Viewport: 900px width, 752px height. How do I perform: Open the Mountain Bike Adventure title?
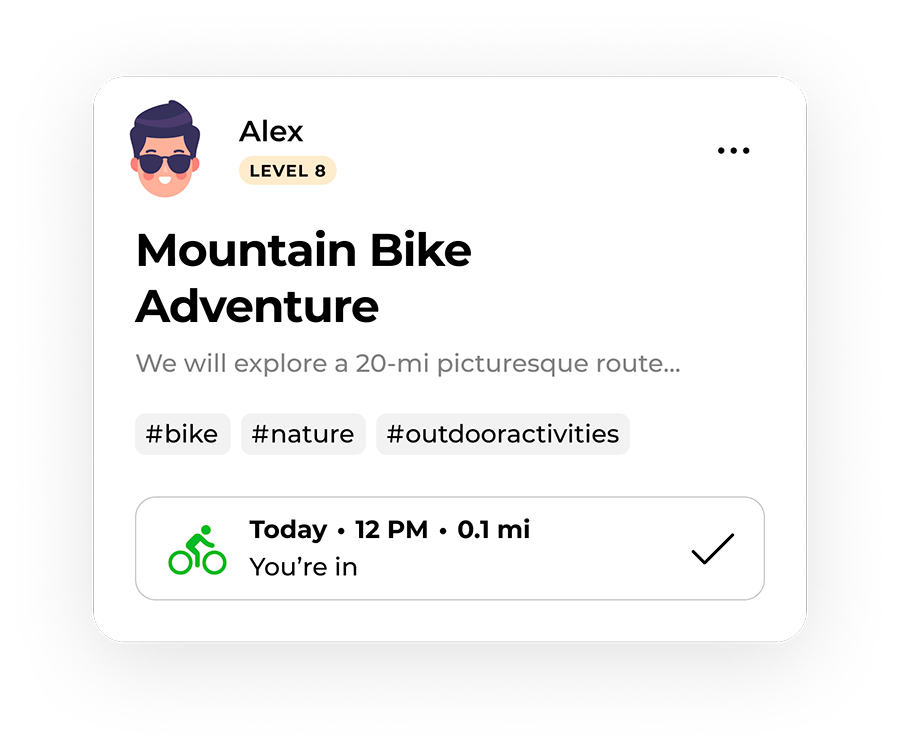point(304,278)
